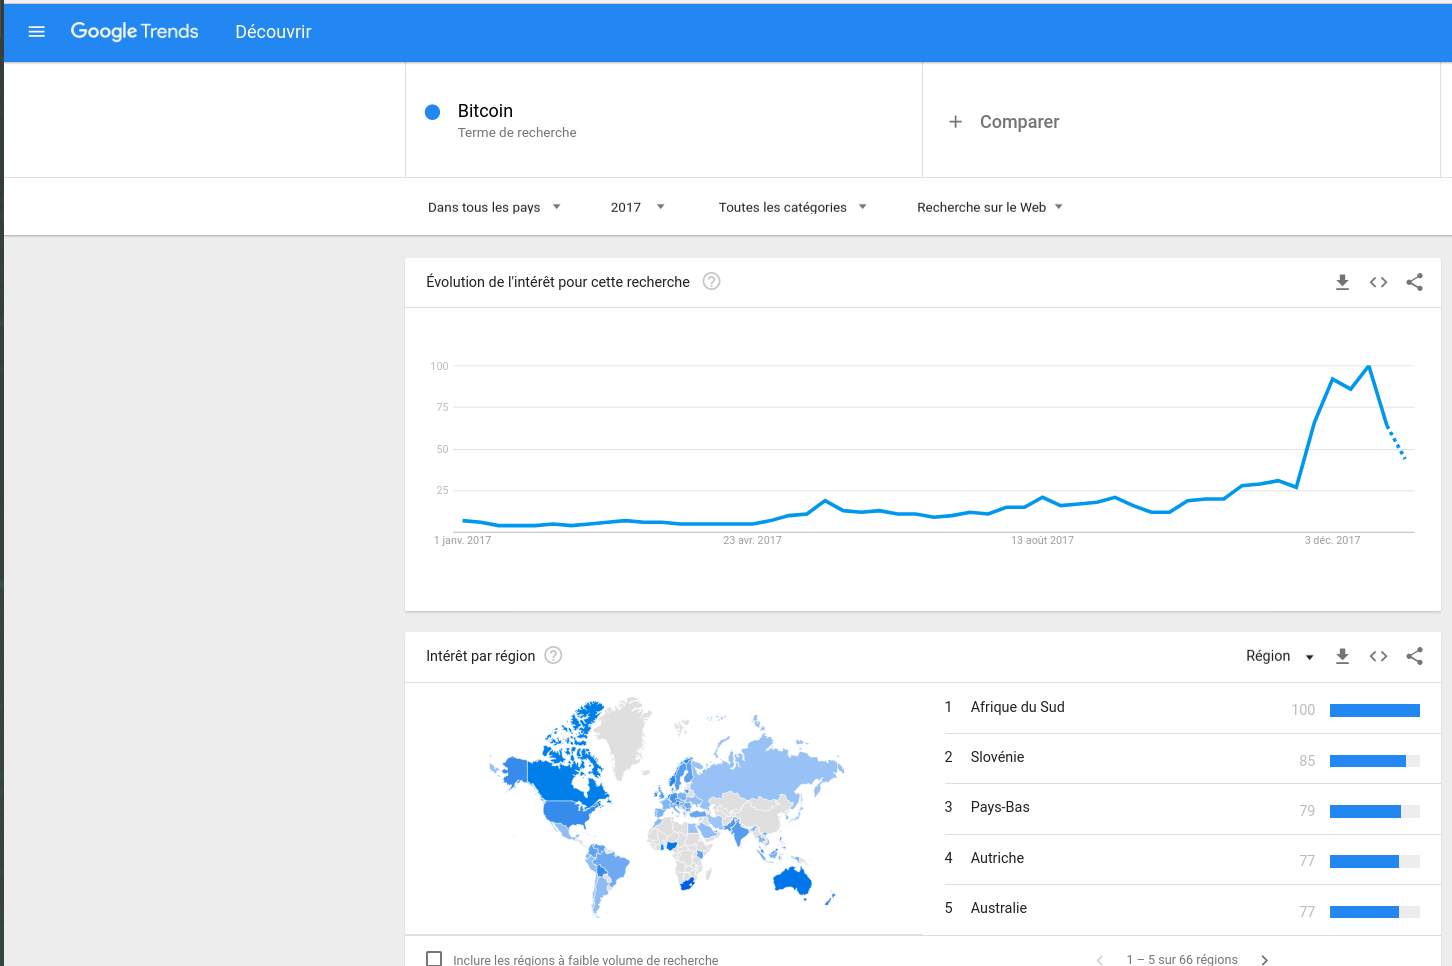The height and width of the screenshot is (966, 1452).
Task: Get embed code for the region panel
Action: tap(1378, 656)
